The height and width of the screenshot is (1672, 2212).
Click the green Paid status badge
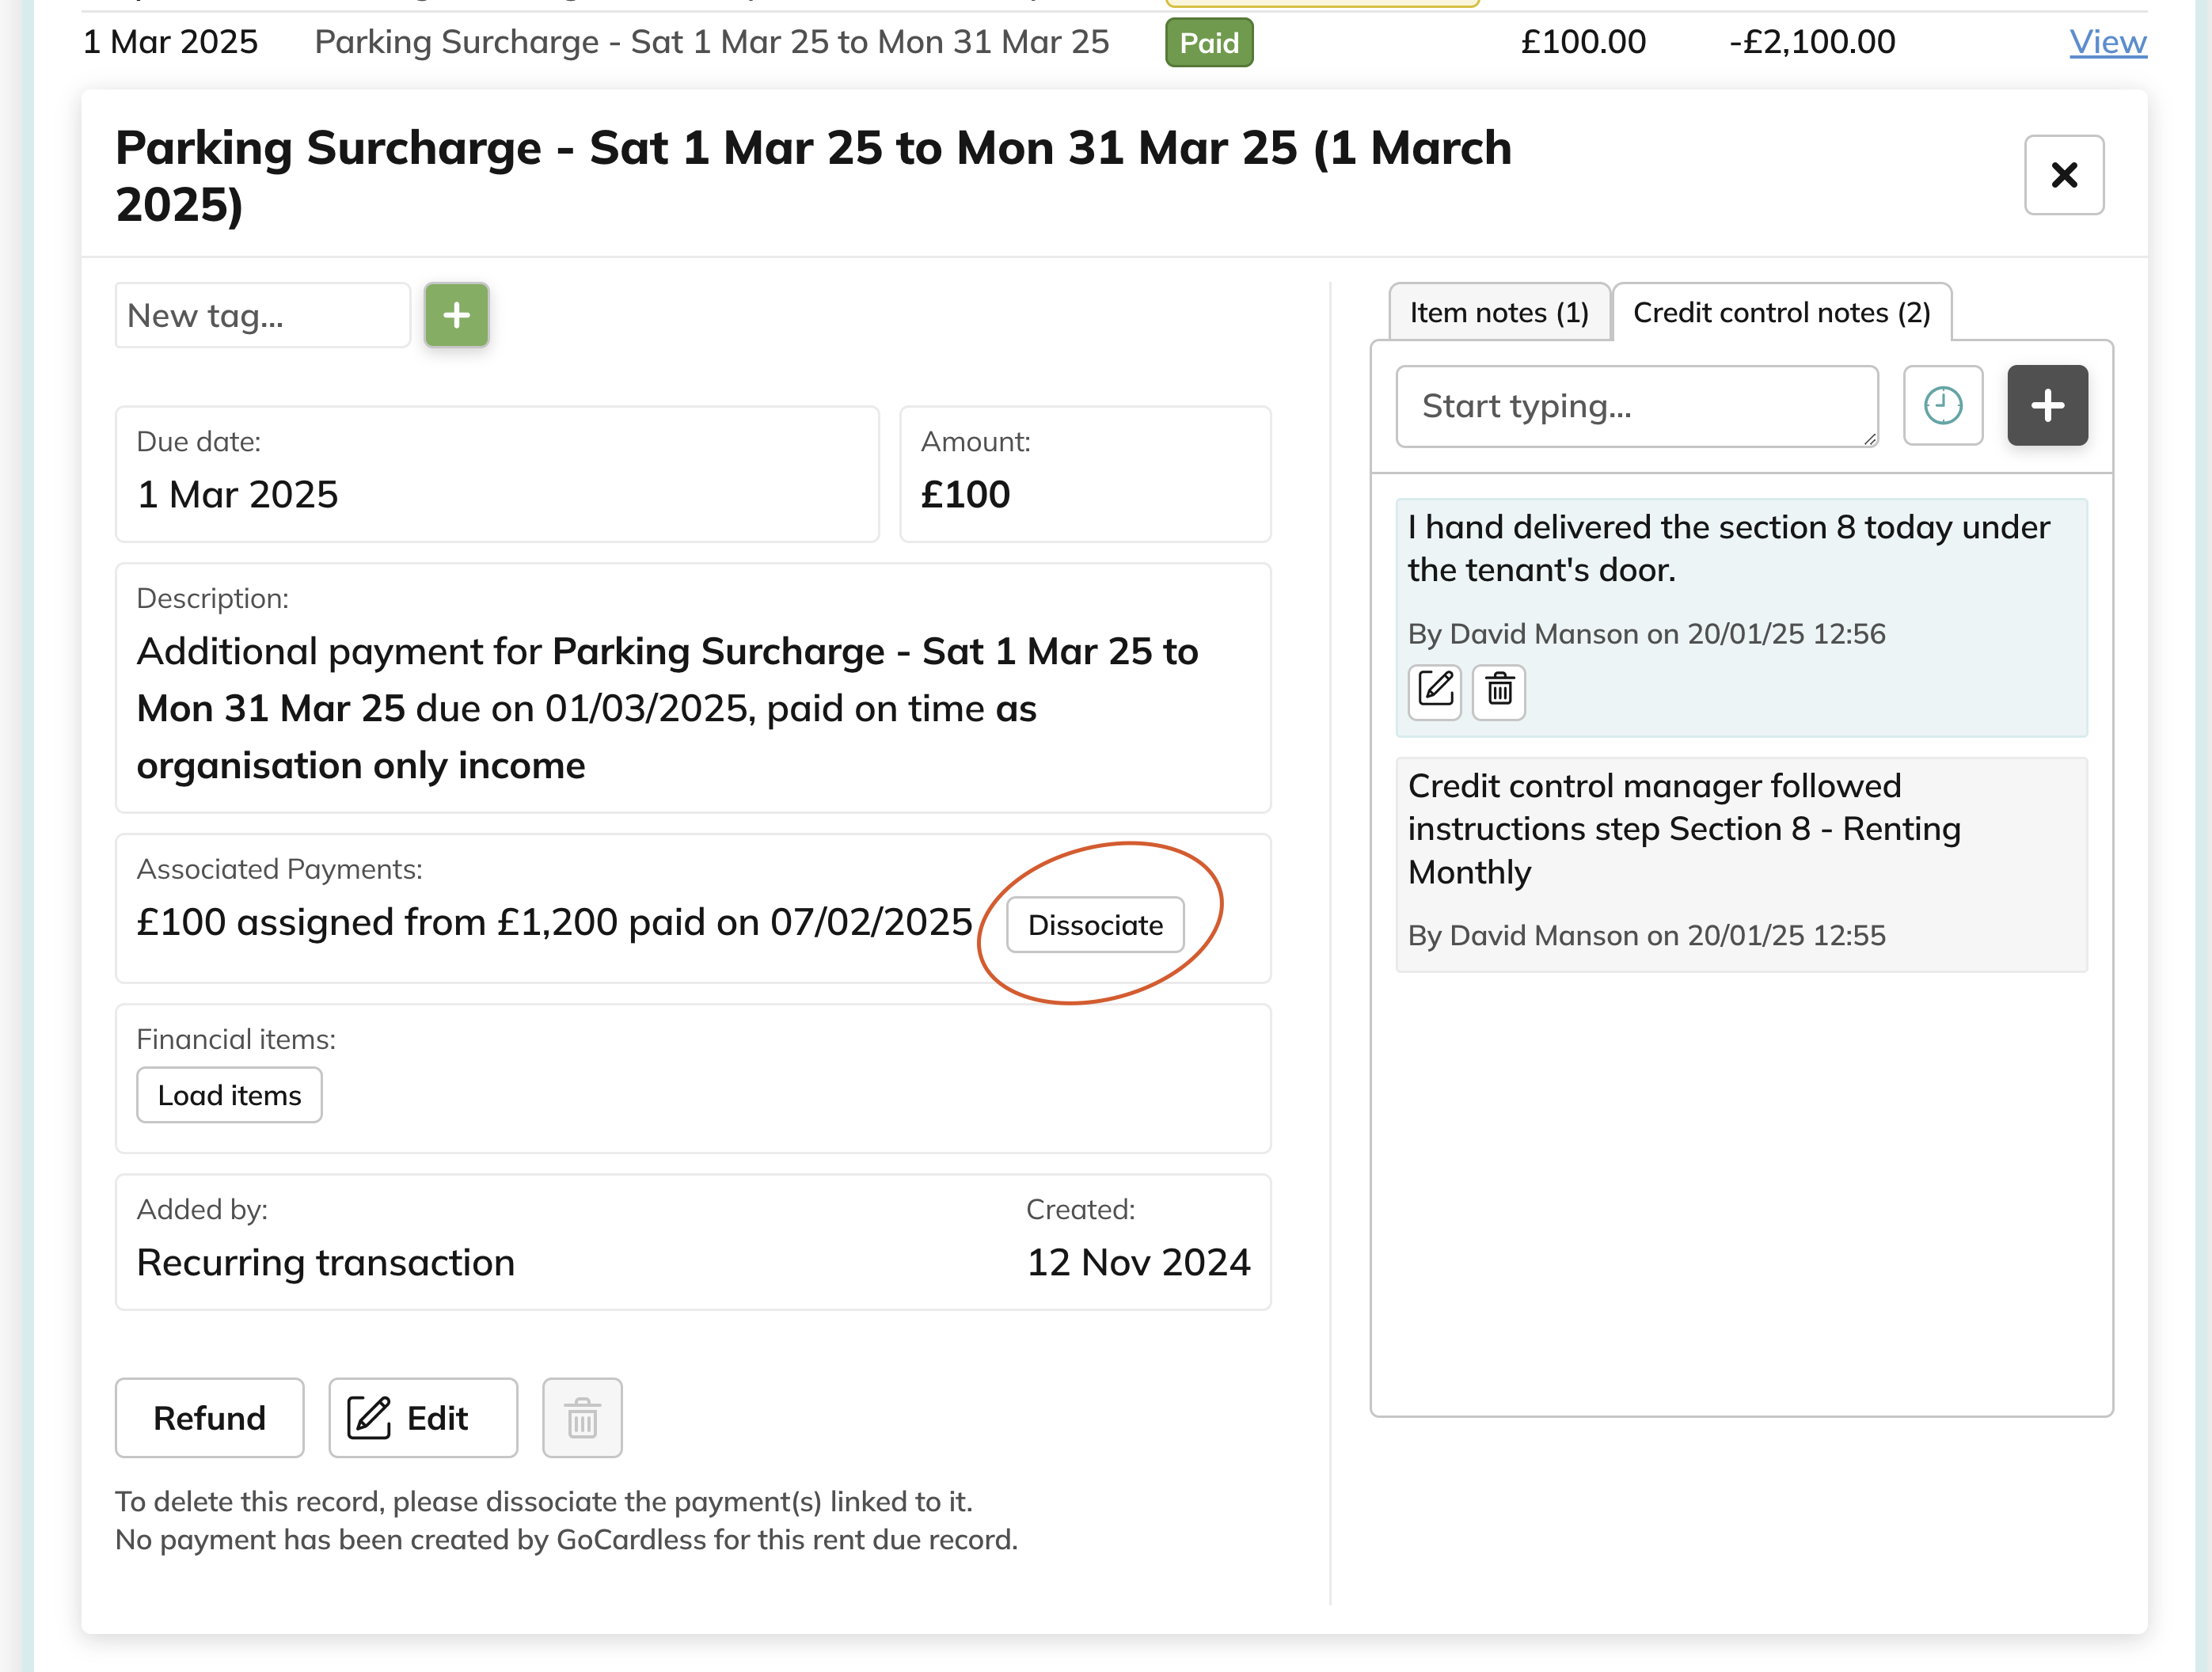tap(1208, 43)
